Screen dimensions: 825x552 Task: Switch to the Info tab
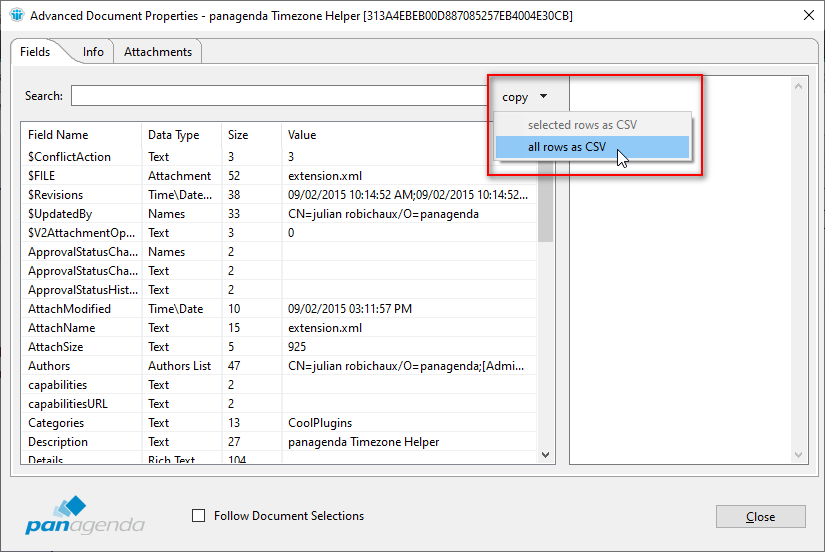coord(93,52)
